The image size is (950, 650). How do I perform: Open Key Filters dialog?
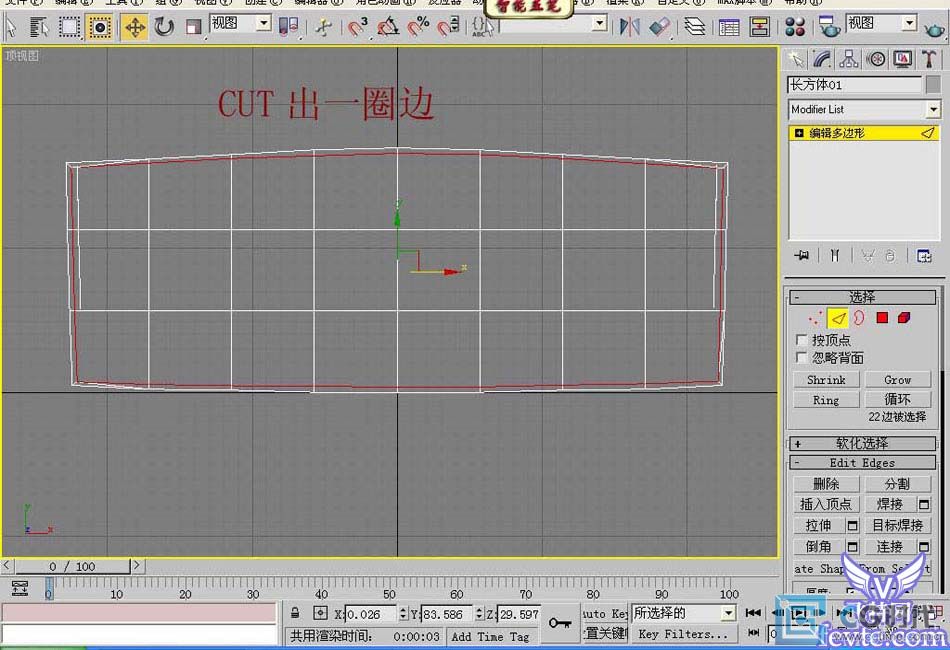click(683, 634)
